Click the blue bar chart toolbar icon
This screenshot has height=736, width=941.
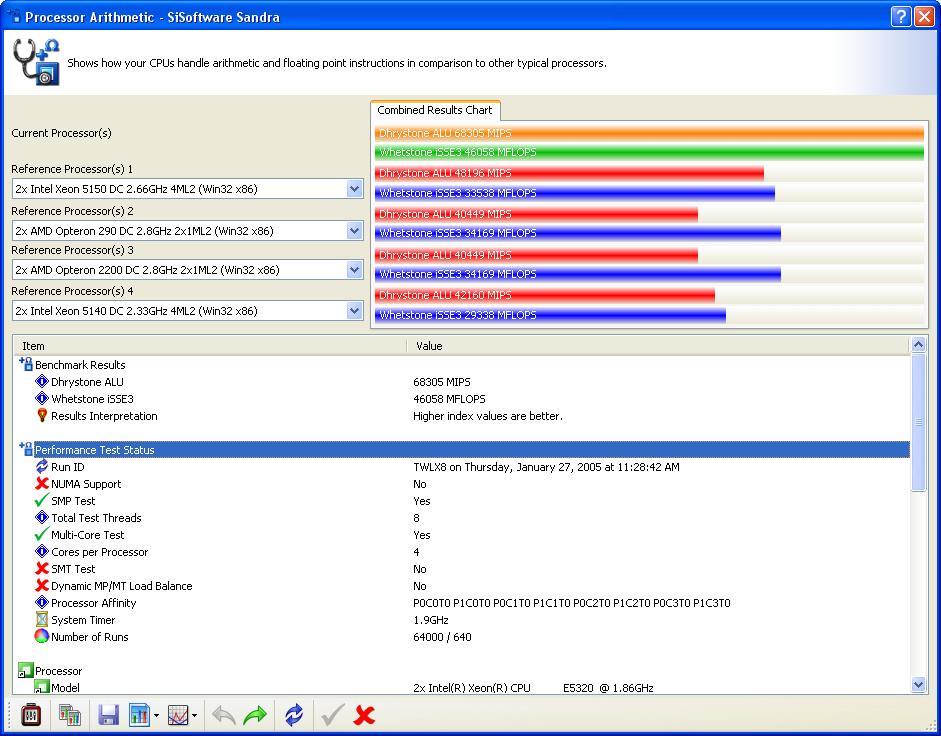click(x=139, y=715)
